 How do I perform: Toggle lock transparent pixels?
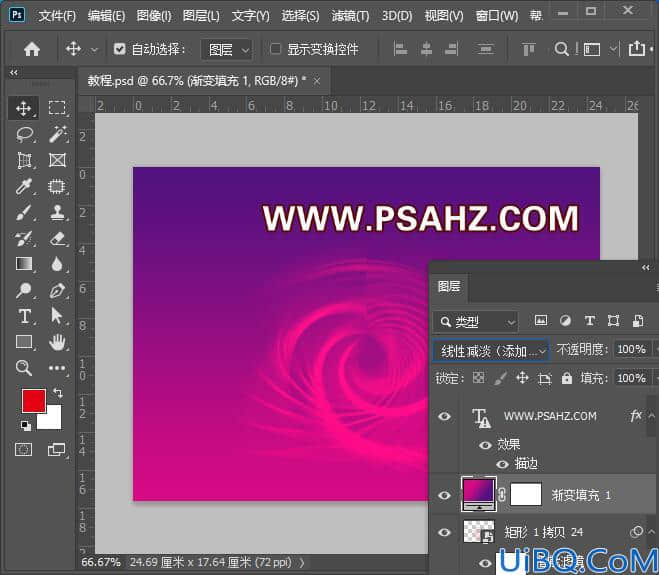coord(478,378)
